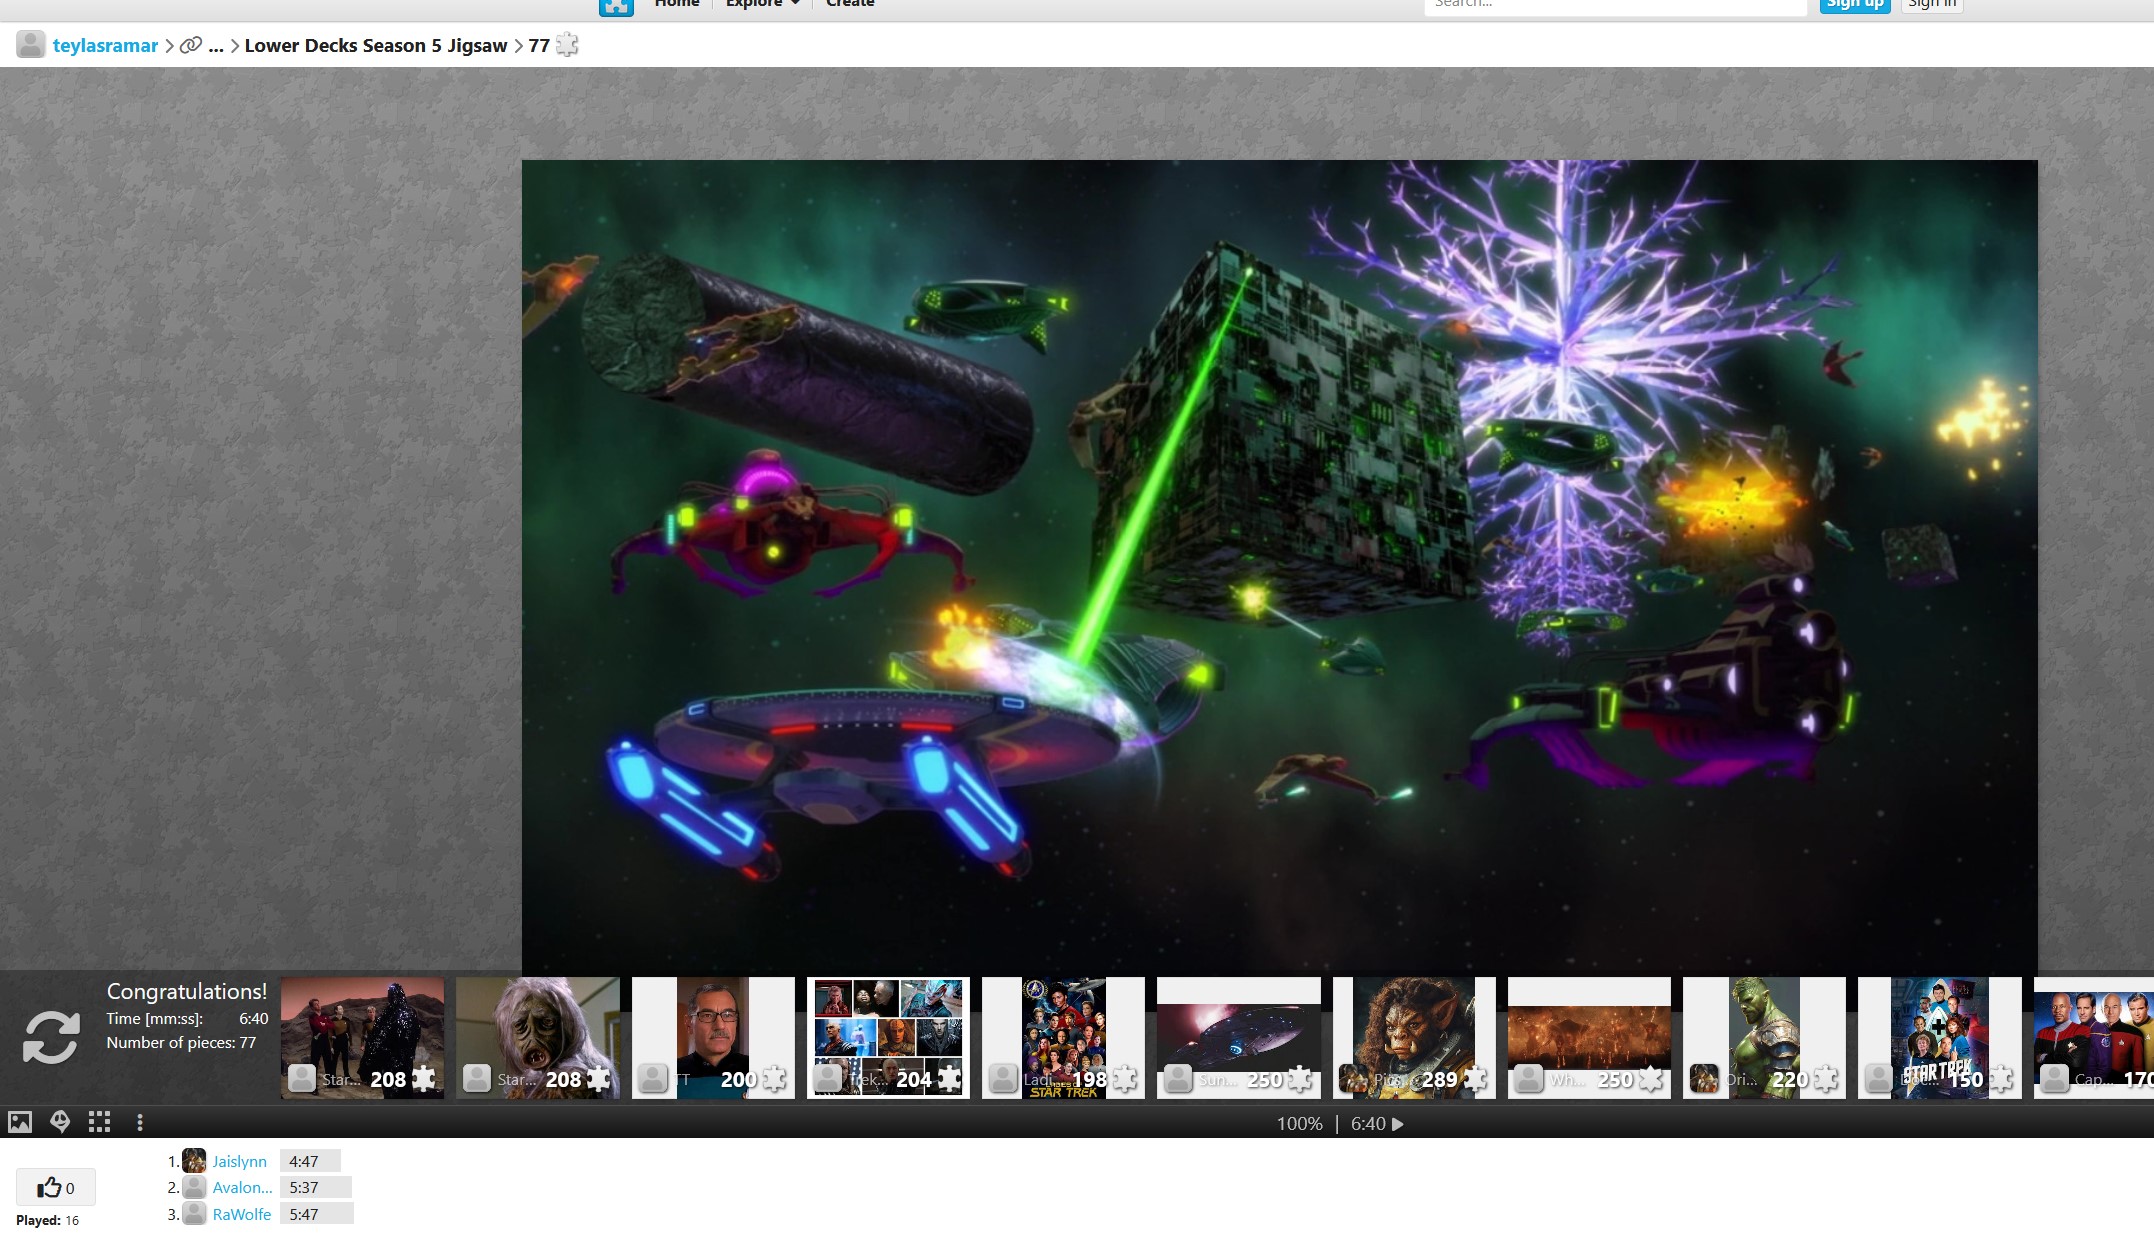Open the RaWolfe player link
Image resolution: width=2154 pixels, height=1236 pixels.
[241, 1214]
